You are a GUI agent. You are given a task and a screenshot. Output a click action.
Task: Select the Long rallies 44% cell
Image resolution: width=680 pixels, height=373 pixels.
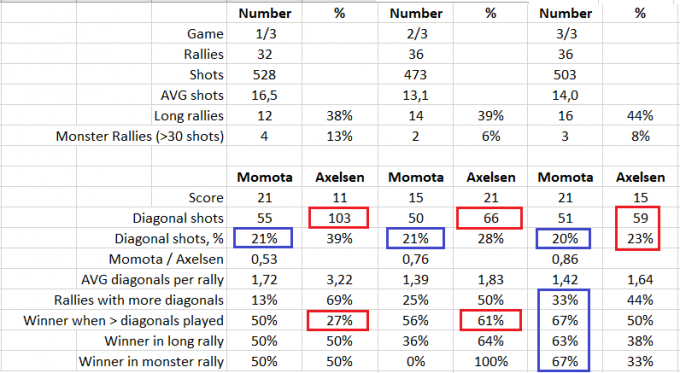(640, 116)
